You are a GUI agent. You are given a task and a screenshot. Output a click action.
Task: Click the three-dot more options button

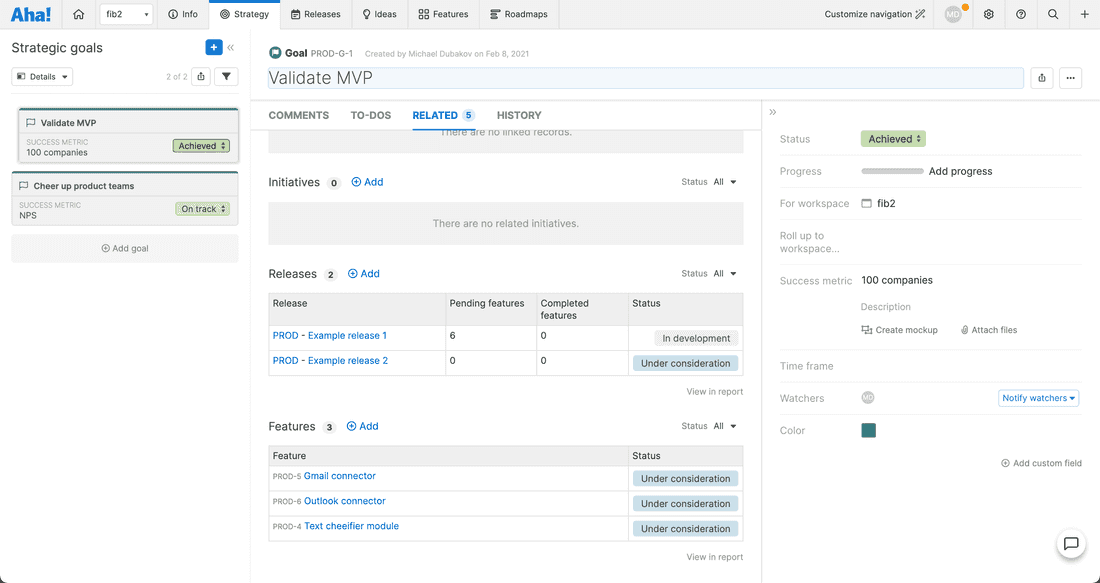(x=1070, y=78)
